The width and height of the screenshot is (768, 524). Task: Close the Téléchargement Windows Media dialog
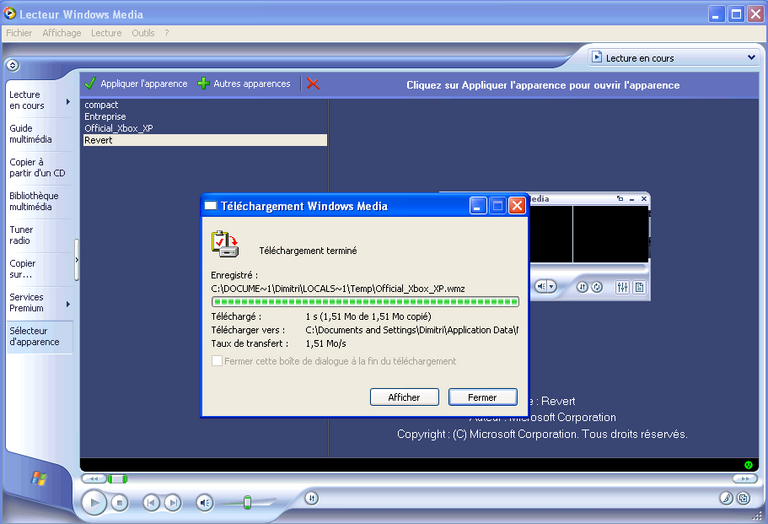click(x=517, y=206)
